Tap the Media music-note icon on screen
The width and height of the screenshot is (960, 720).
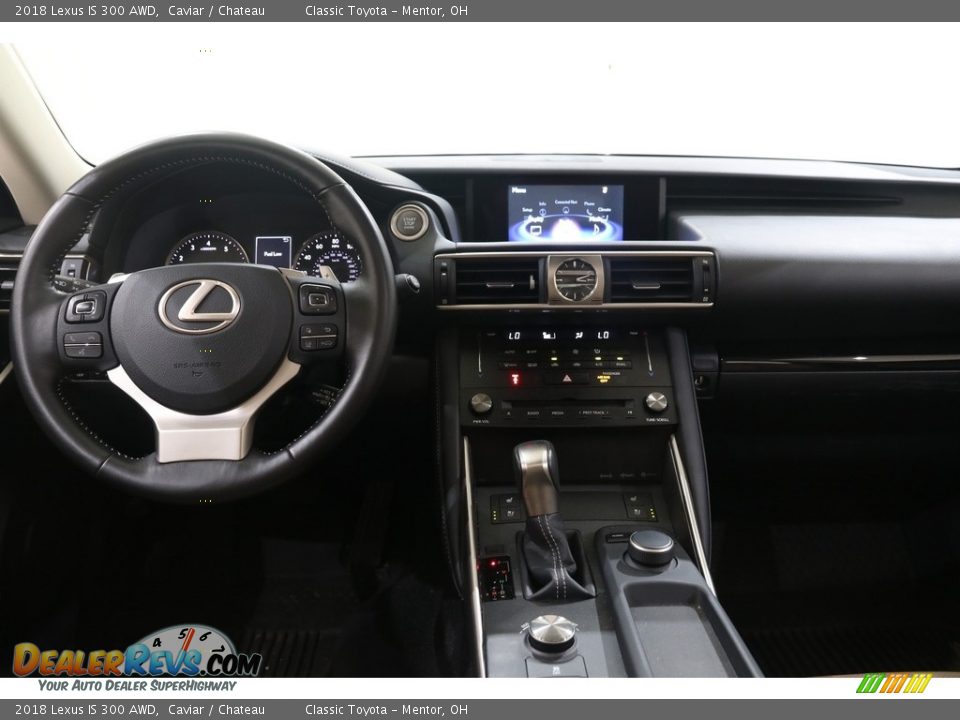click(x=596, y=229)
